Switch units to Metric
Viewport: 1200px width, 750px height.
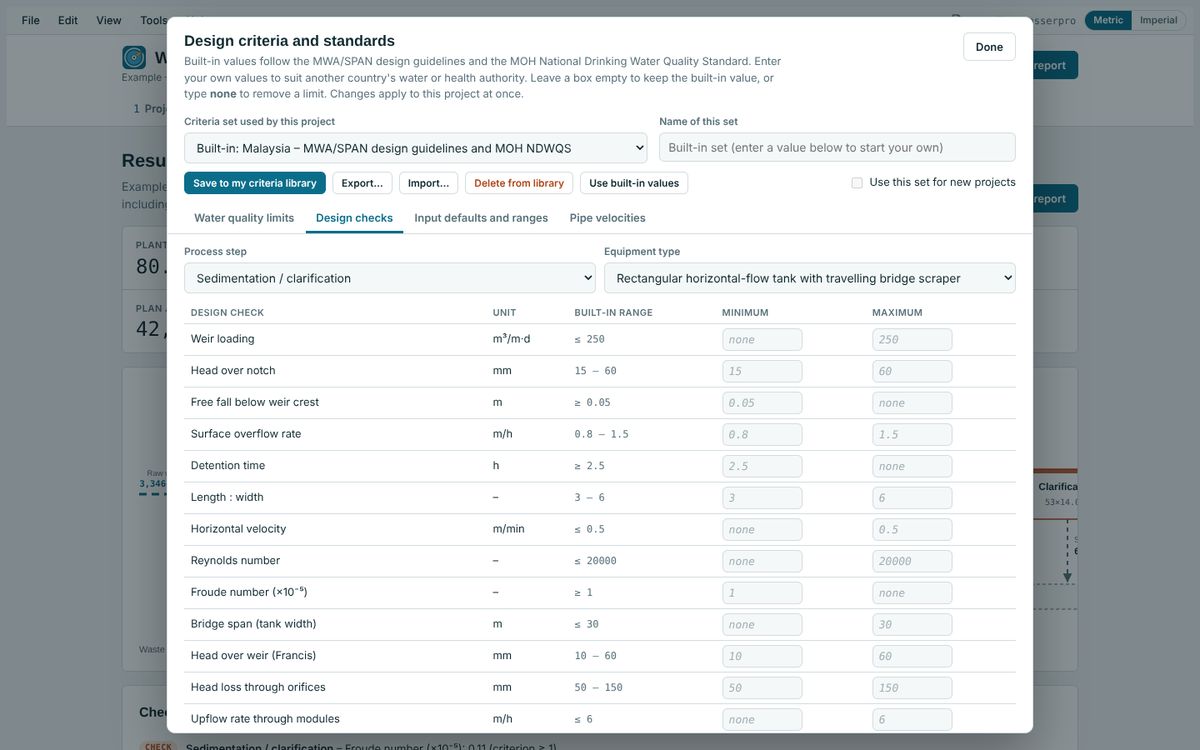pos(1108,20)
